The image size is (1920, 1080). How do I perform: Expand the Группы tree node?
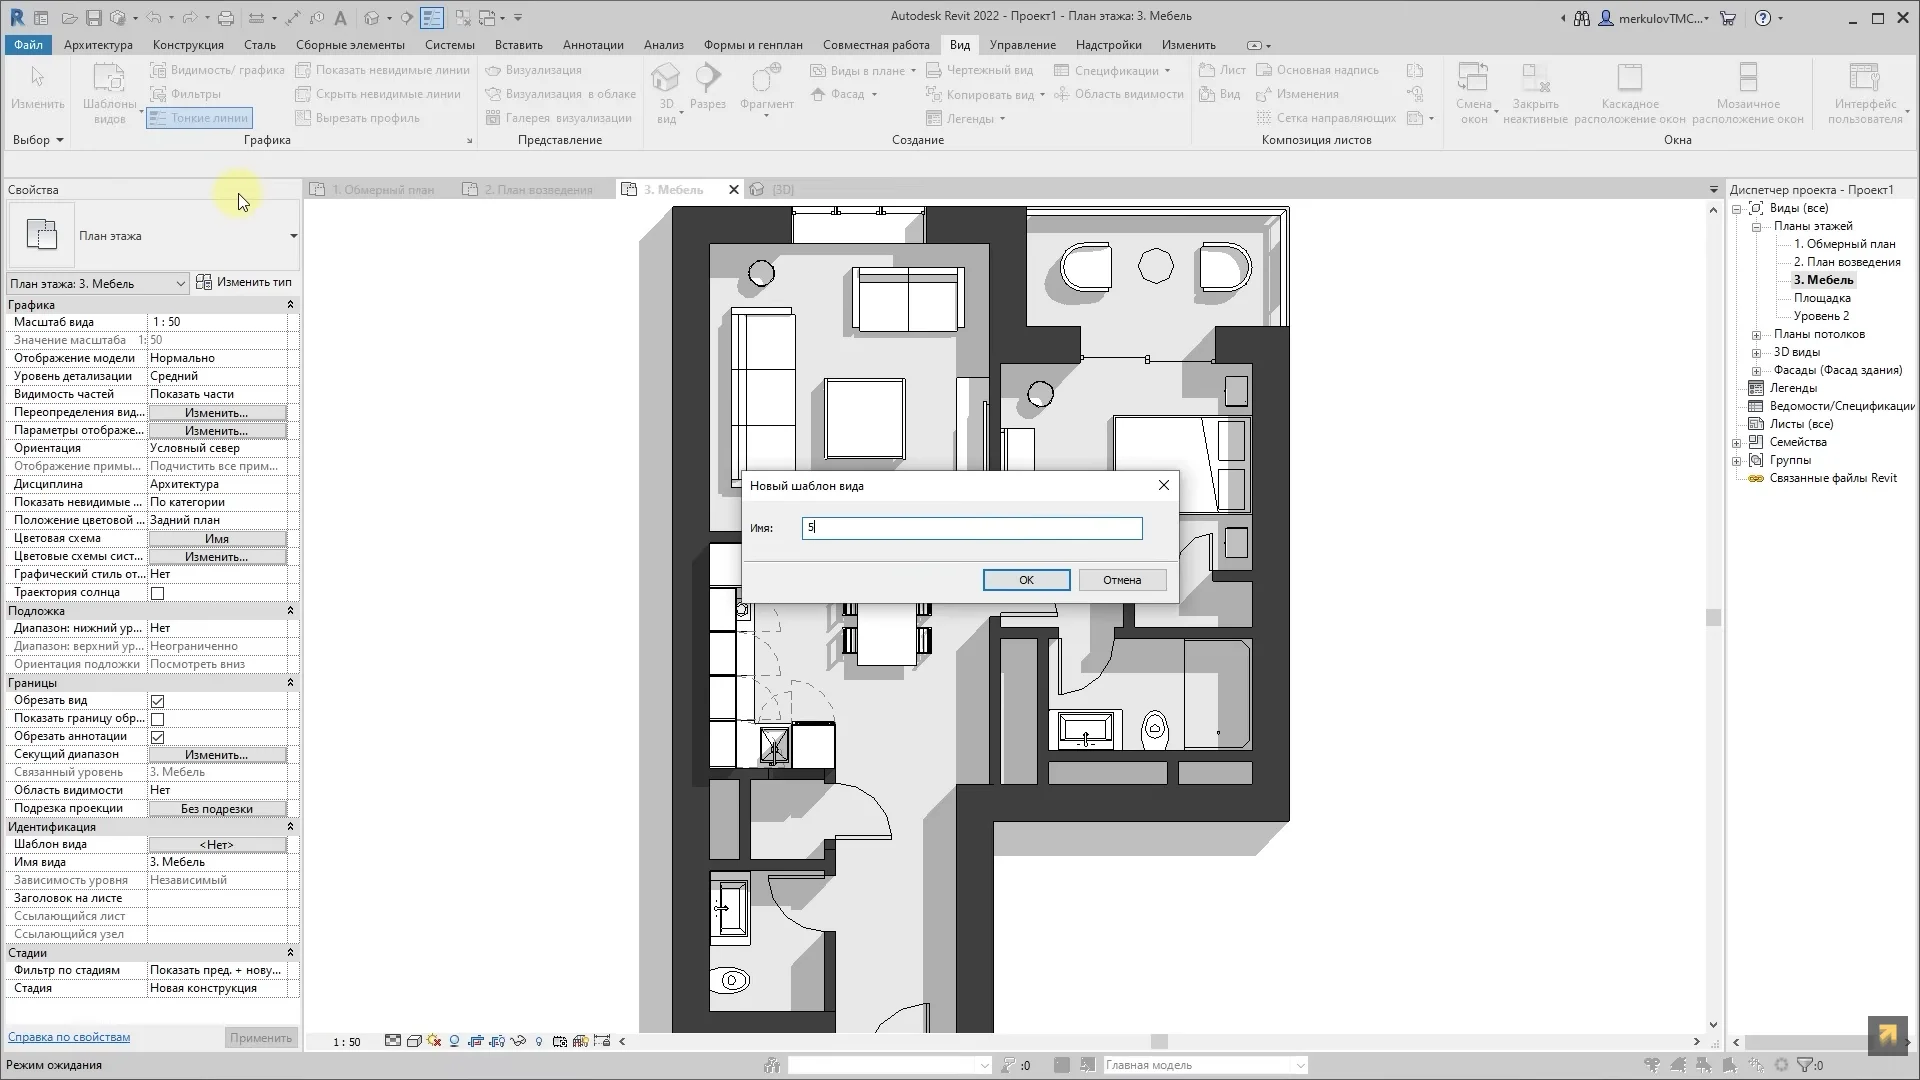click(1737, 461)
